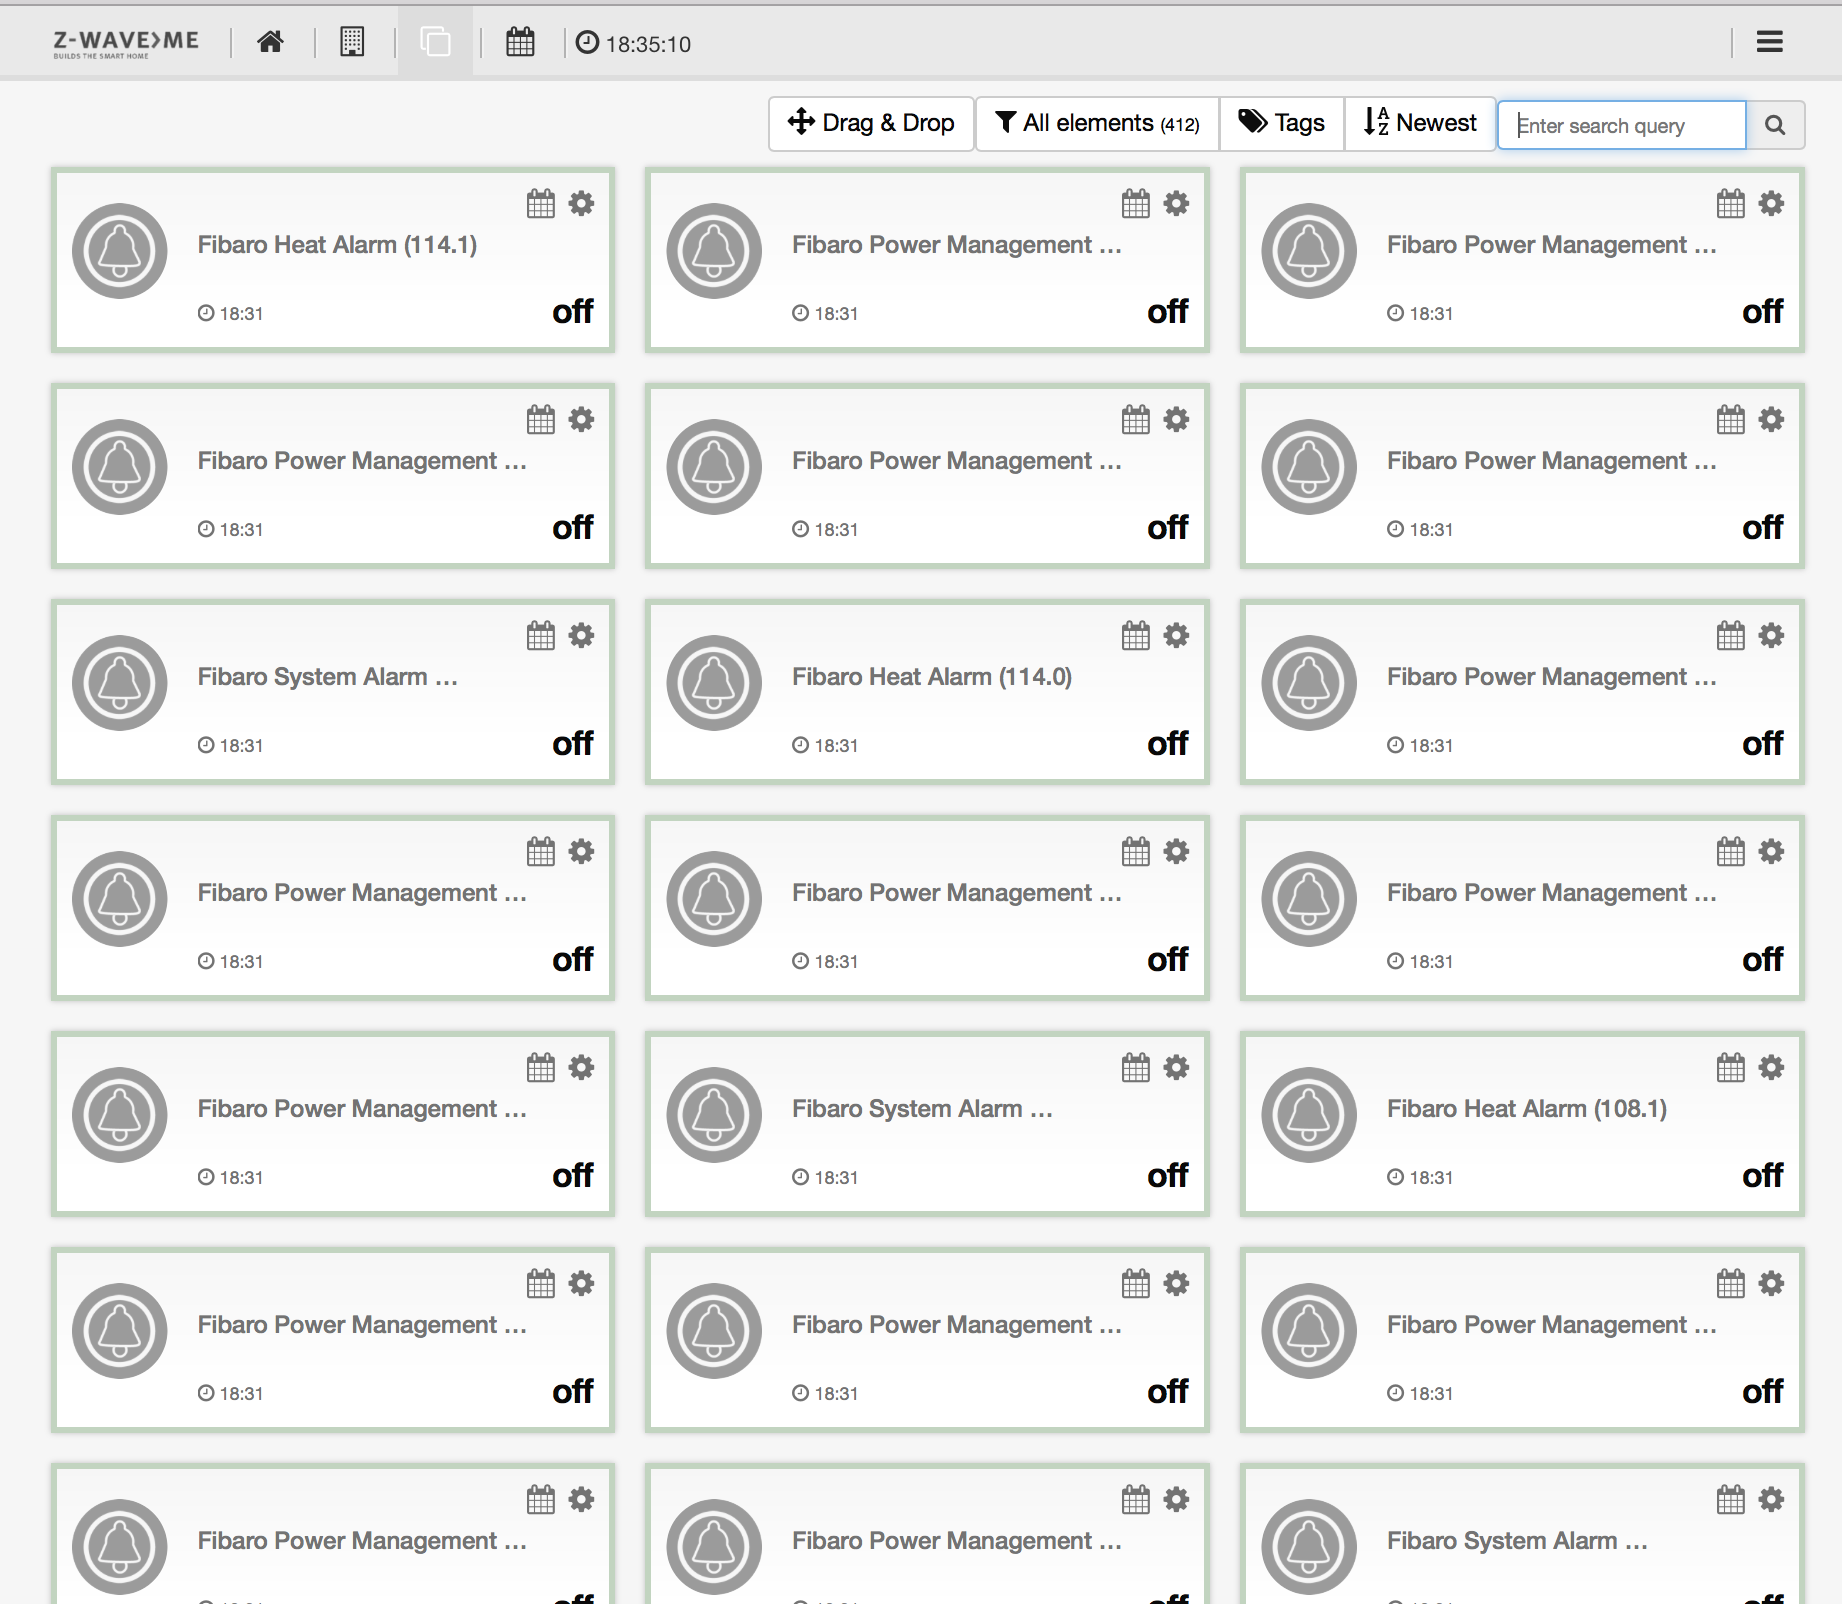The height and width of the screenshot is (1604, 1842).
Task: Click off status of Fibaro Heat Alarm (114.1)
Action: [x=572, y=312]
